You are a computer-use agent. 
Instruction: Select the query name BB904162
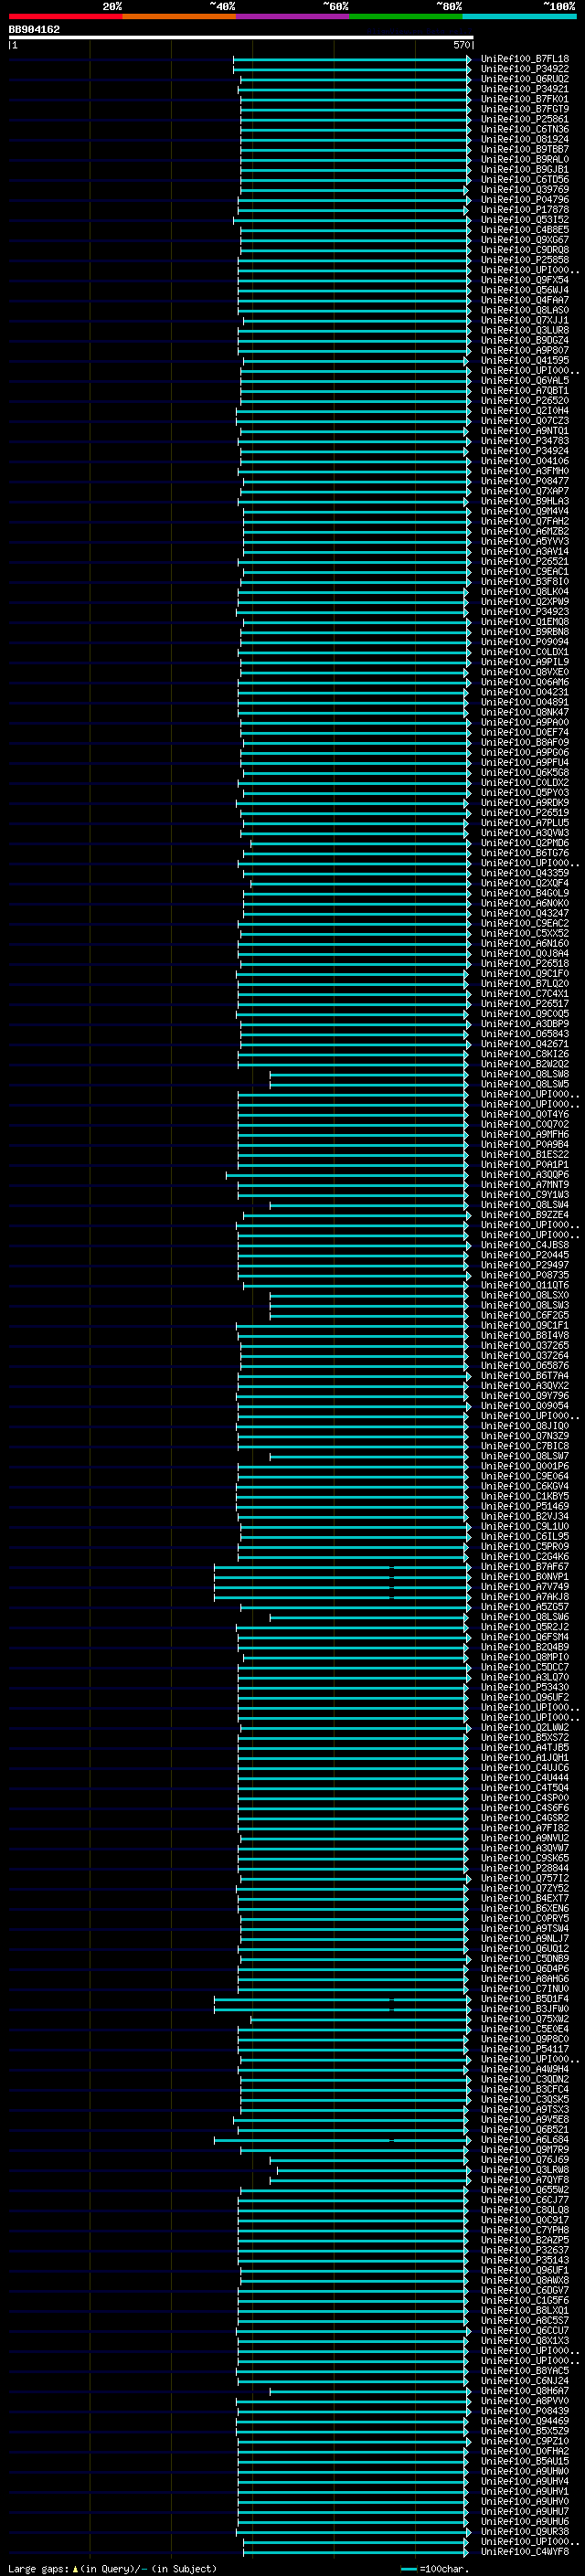(34, 29)
